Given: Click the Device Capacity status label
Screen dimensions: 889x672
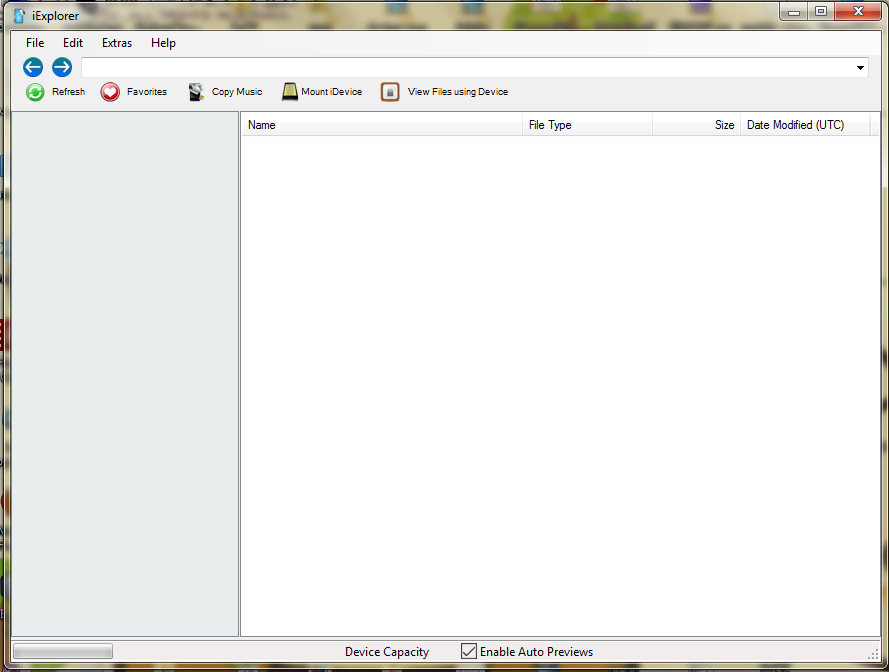Looking at the screenshot, I should 387,652.
